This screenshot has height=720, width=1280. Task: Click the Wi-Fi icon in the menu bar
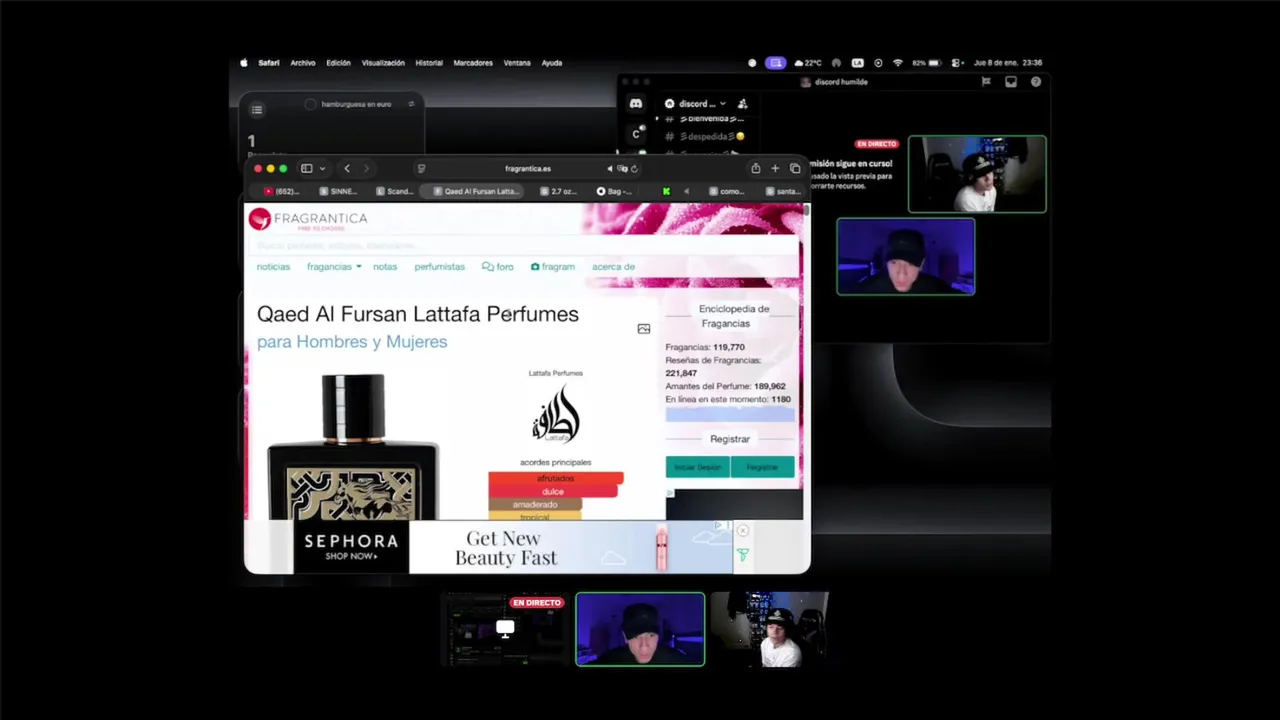tap(898, 63)
